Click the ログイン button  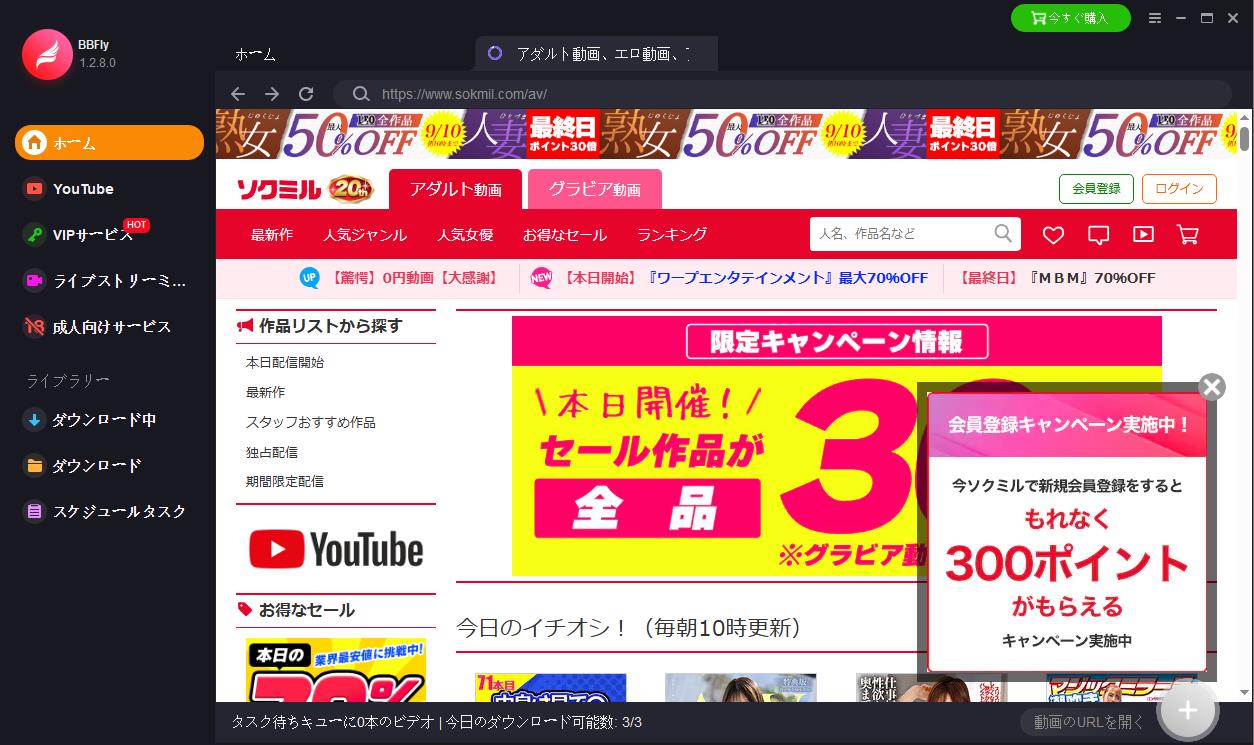(1179, 188)
